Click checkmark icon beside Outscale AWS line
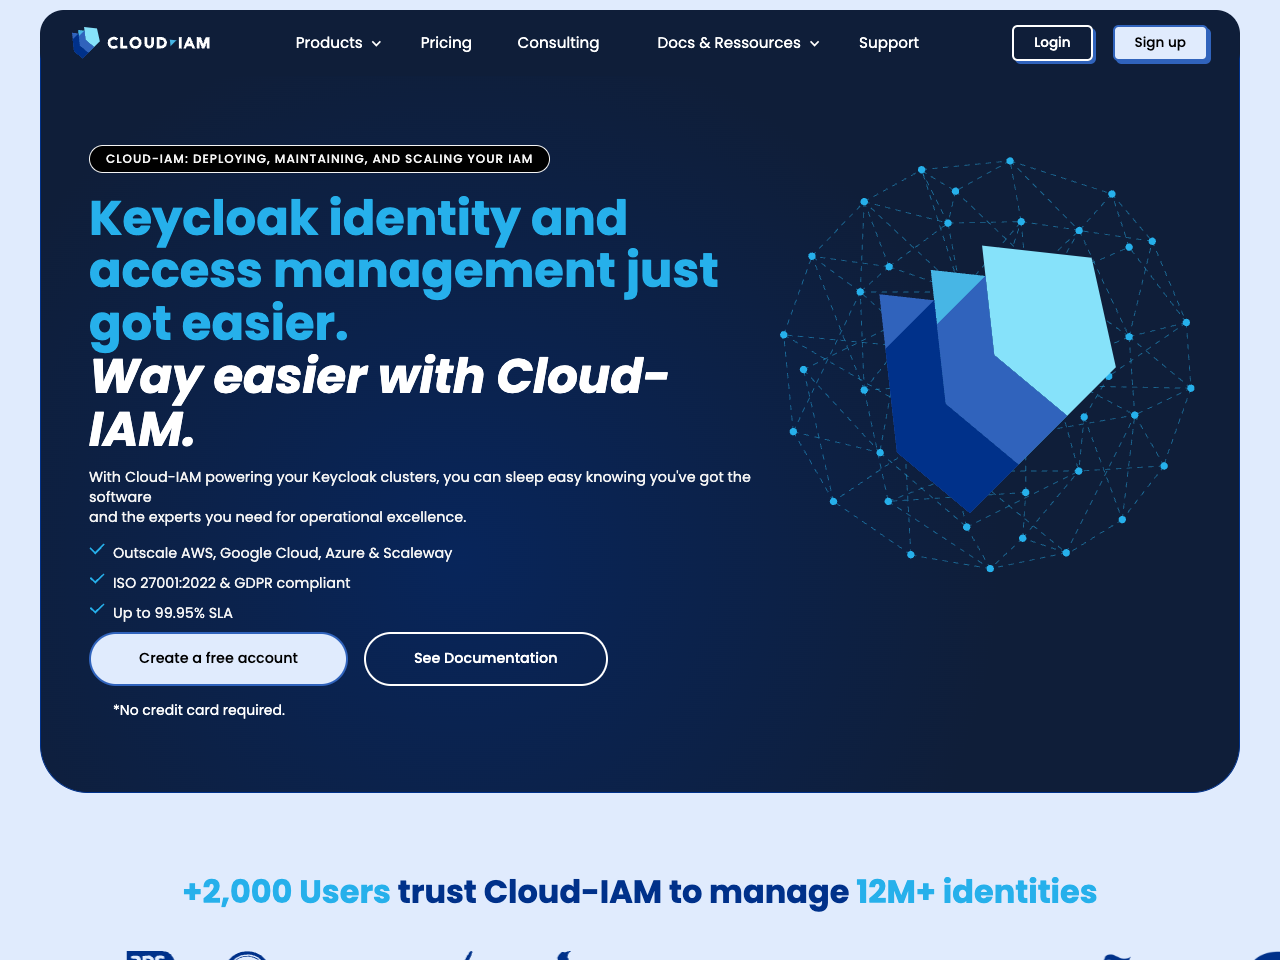Image resolution: width=1280 pixels, height=960 pixels. pos(97,550)
